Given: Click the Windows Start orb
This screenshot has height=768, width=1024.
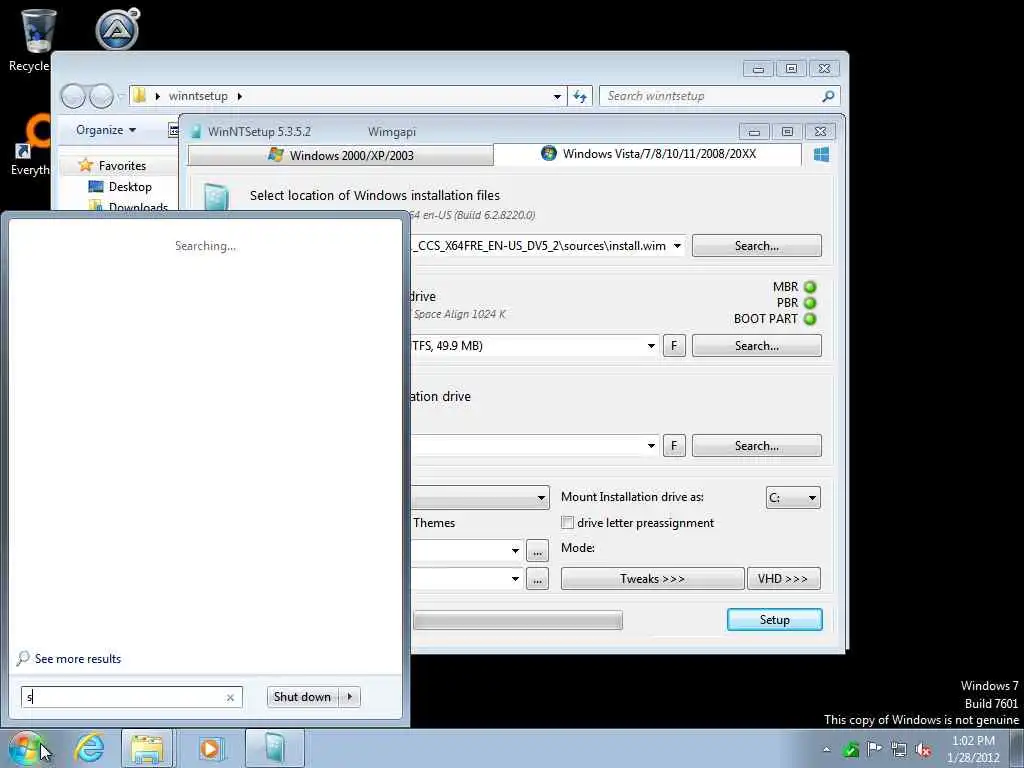Looking at the screenshot, I should (x=25, y=748).
